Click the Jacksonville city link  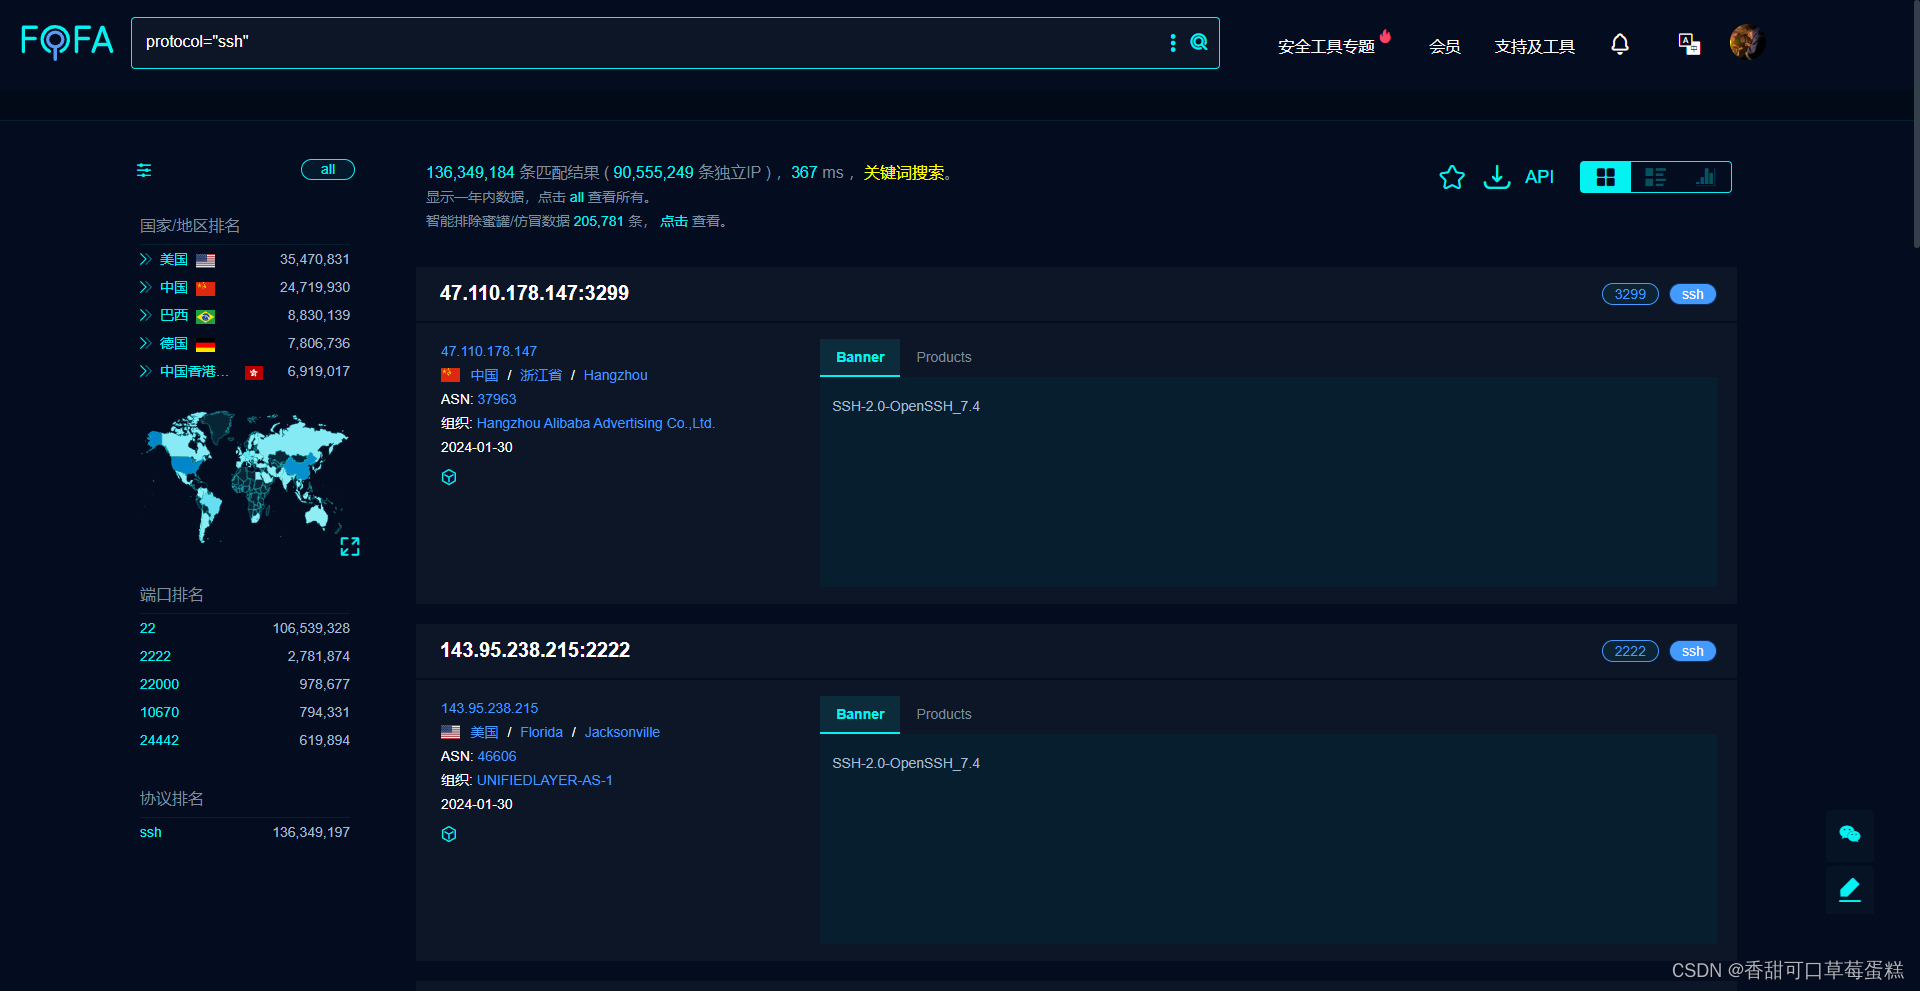(622, 732)
